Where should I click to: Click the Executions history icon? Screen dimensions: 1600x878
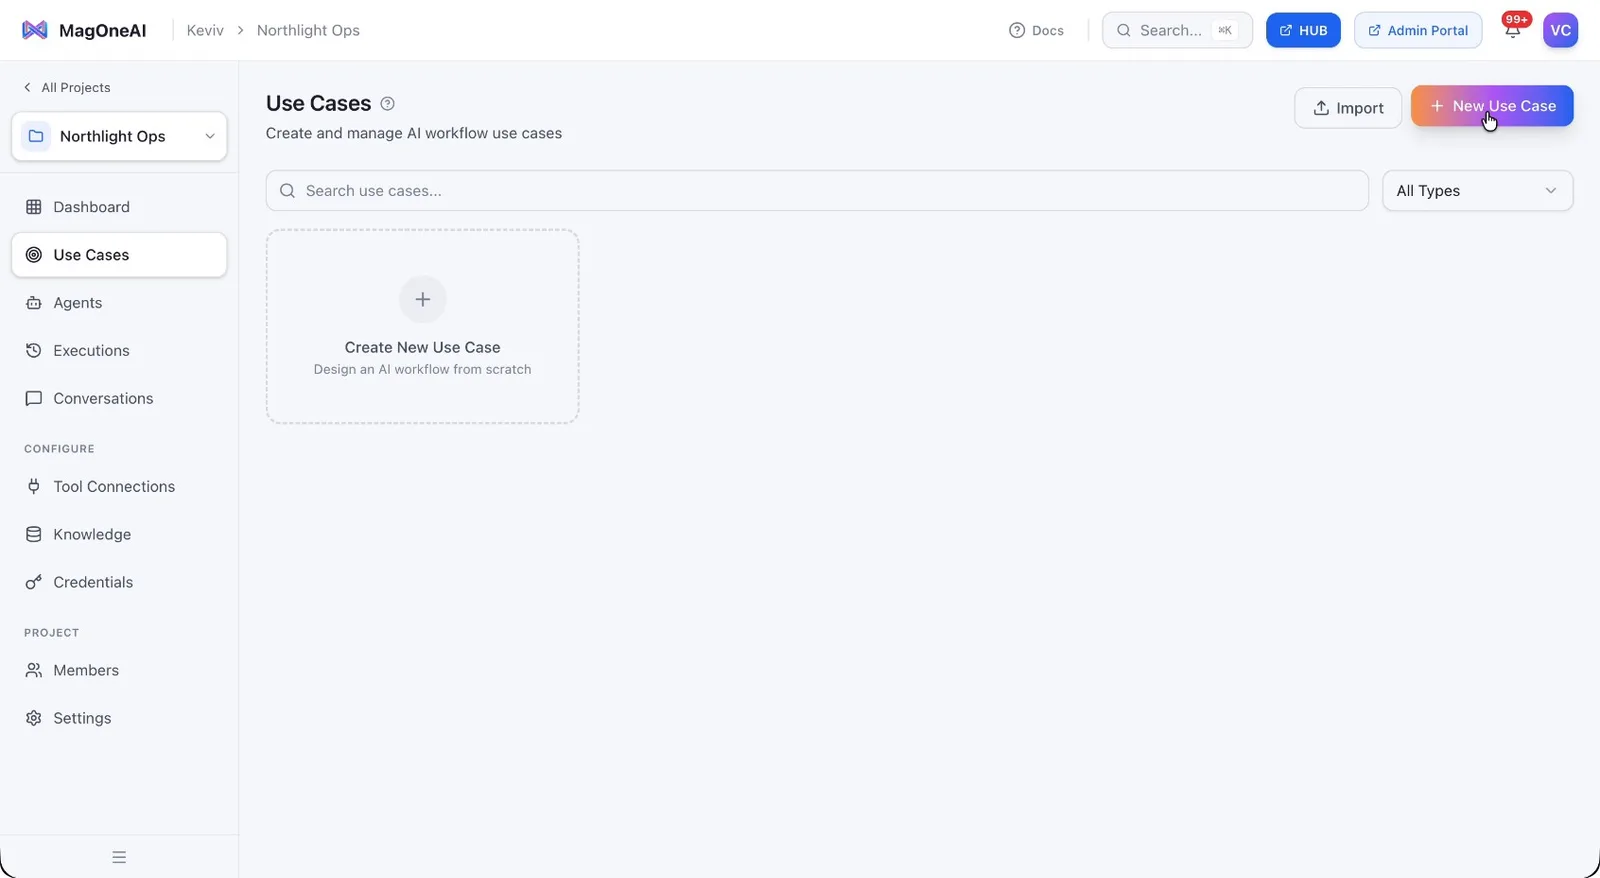(34, 351)
